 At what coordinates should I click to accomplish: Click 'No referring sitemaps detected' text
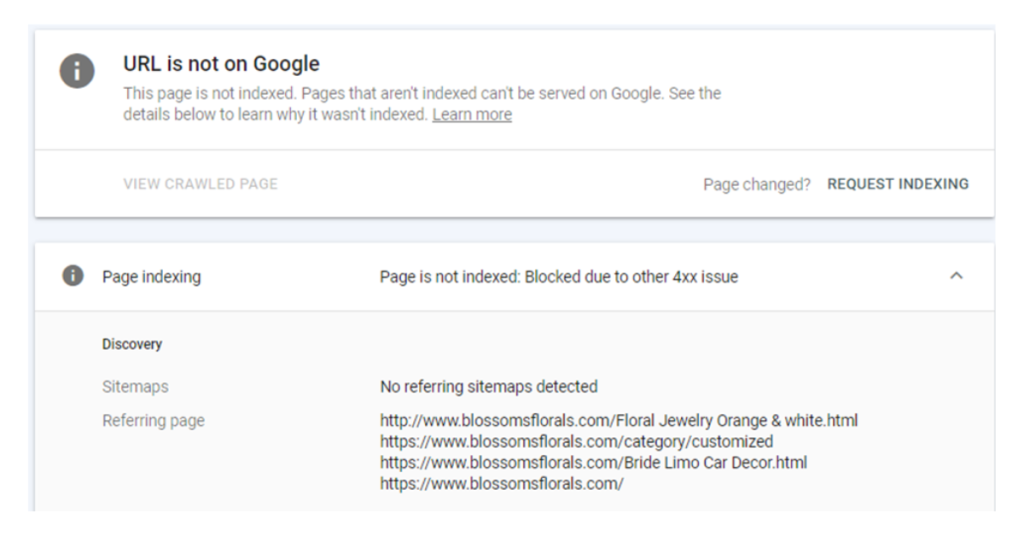click(x=488, y=386)
